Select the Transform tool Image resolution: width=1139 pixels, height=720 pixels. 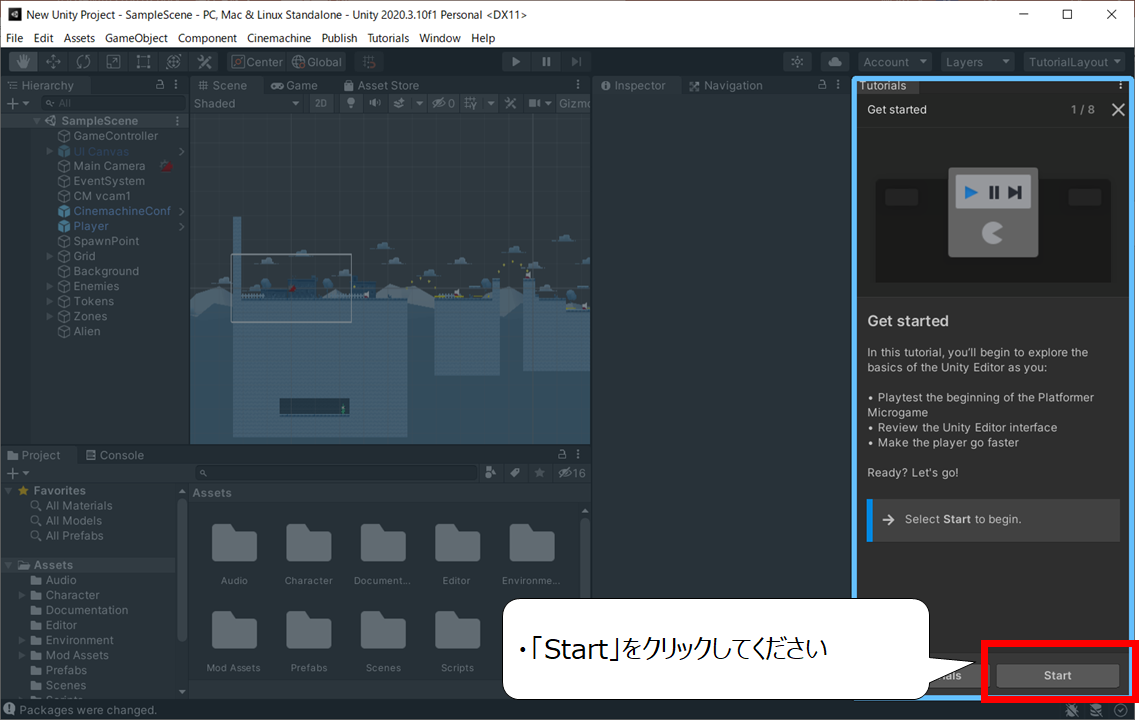pos(174,62)
